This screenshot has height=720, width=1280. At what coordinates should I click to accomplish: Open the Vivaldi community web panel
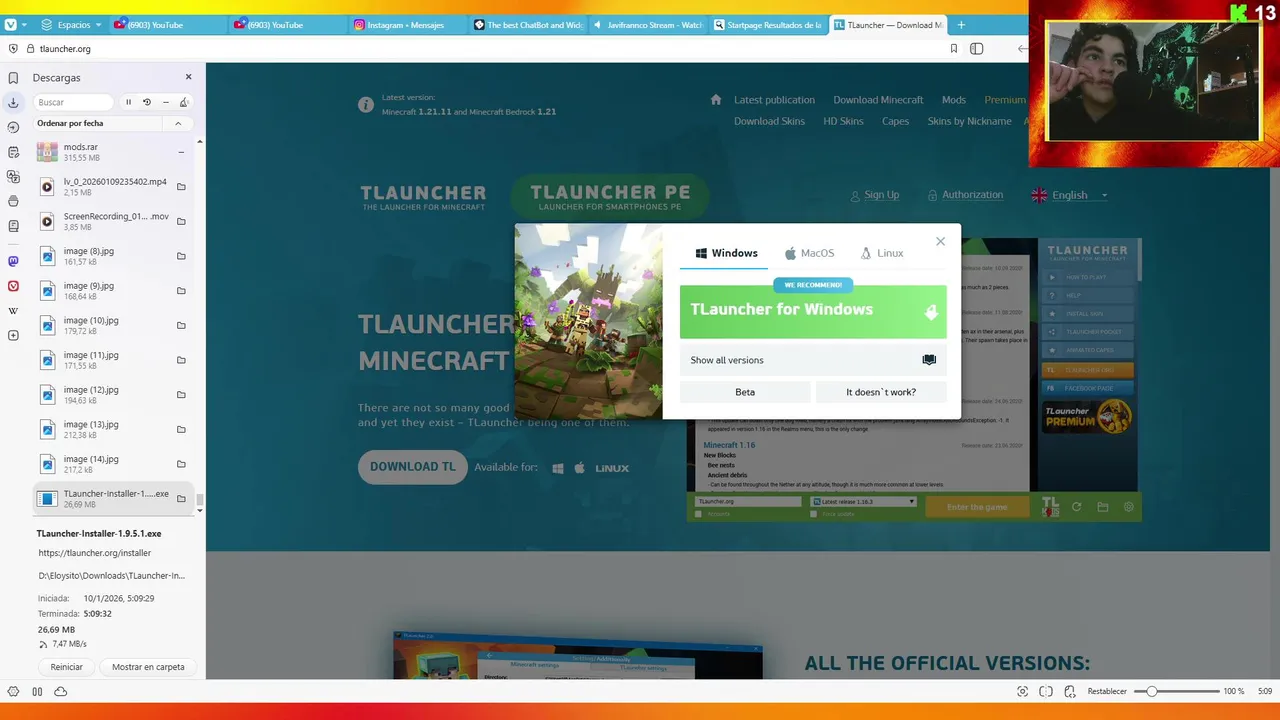(13, 286)
